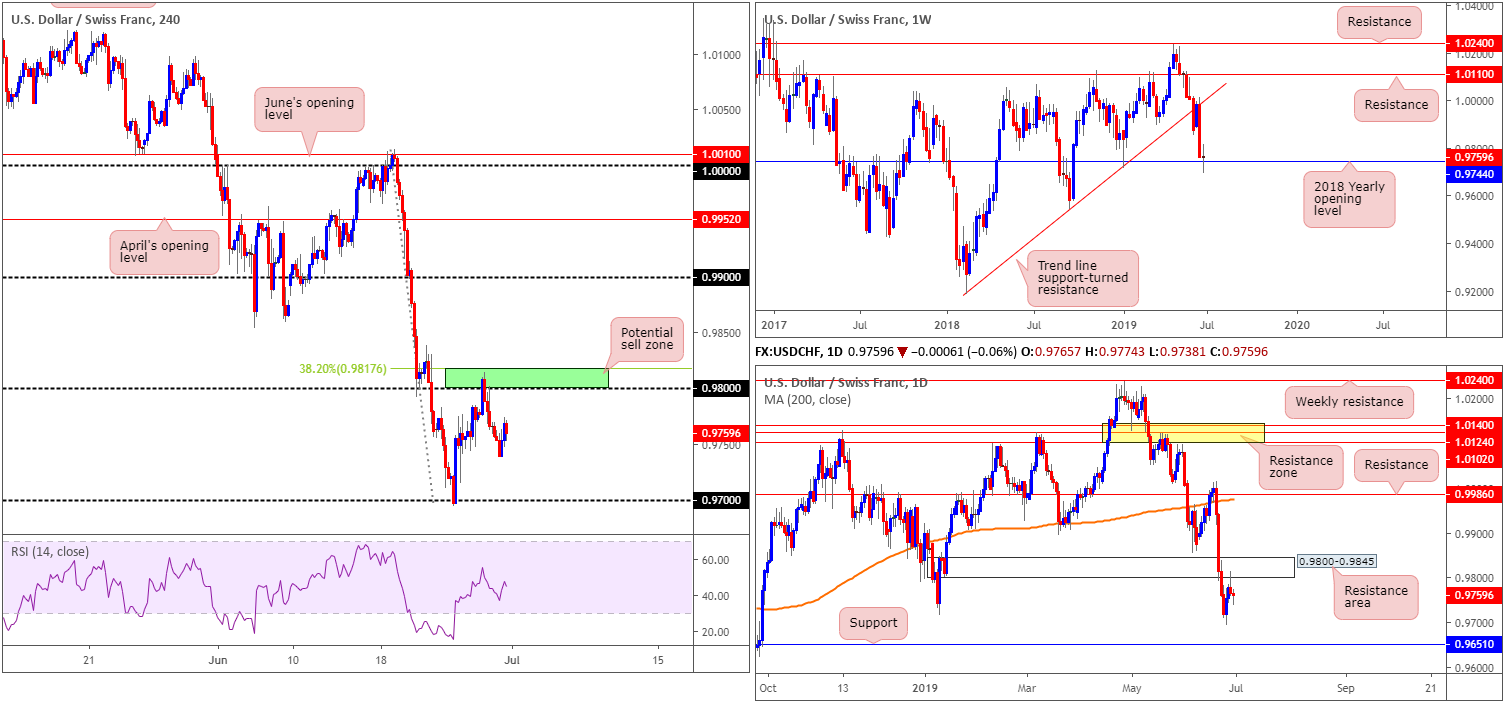Click the 'April's opening level' callout

[x=165, y=250]
